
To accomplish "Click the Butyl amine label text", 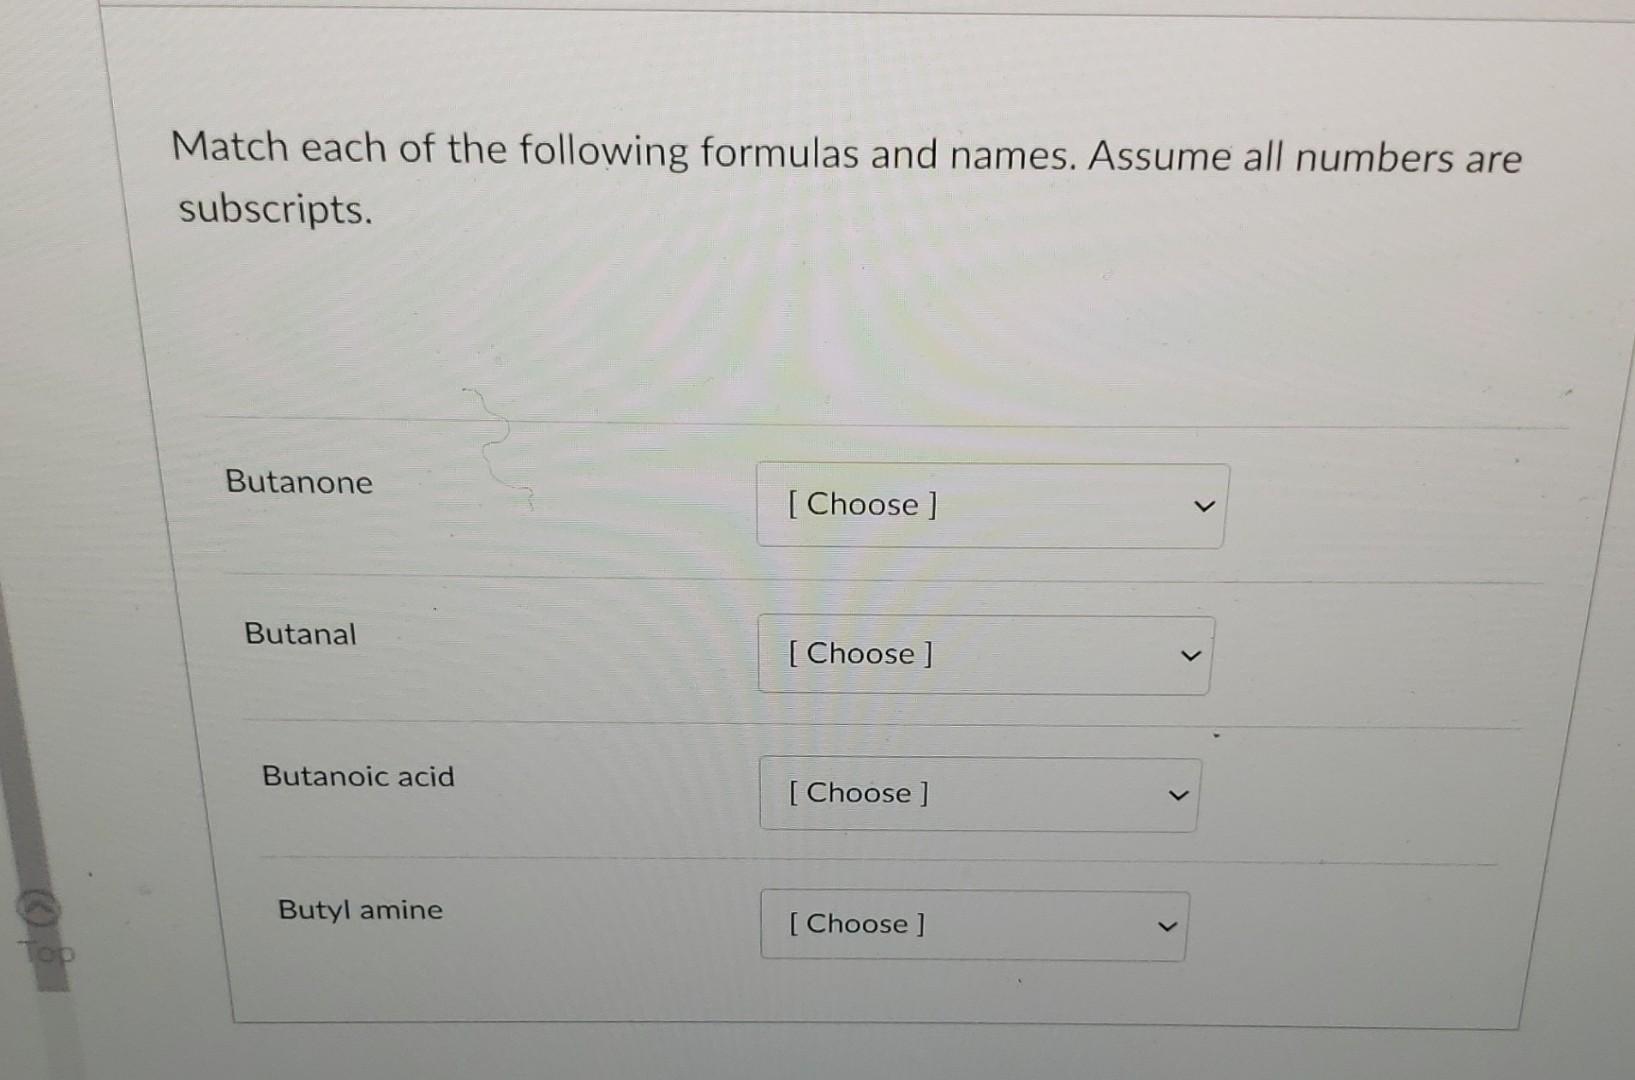I will (360, 909).
